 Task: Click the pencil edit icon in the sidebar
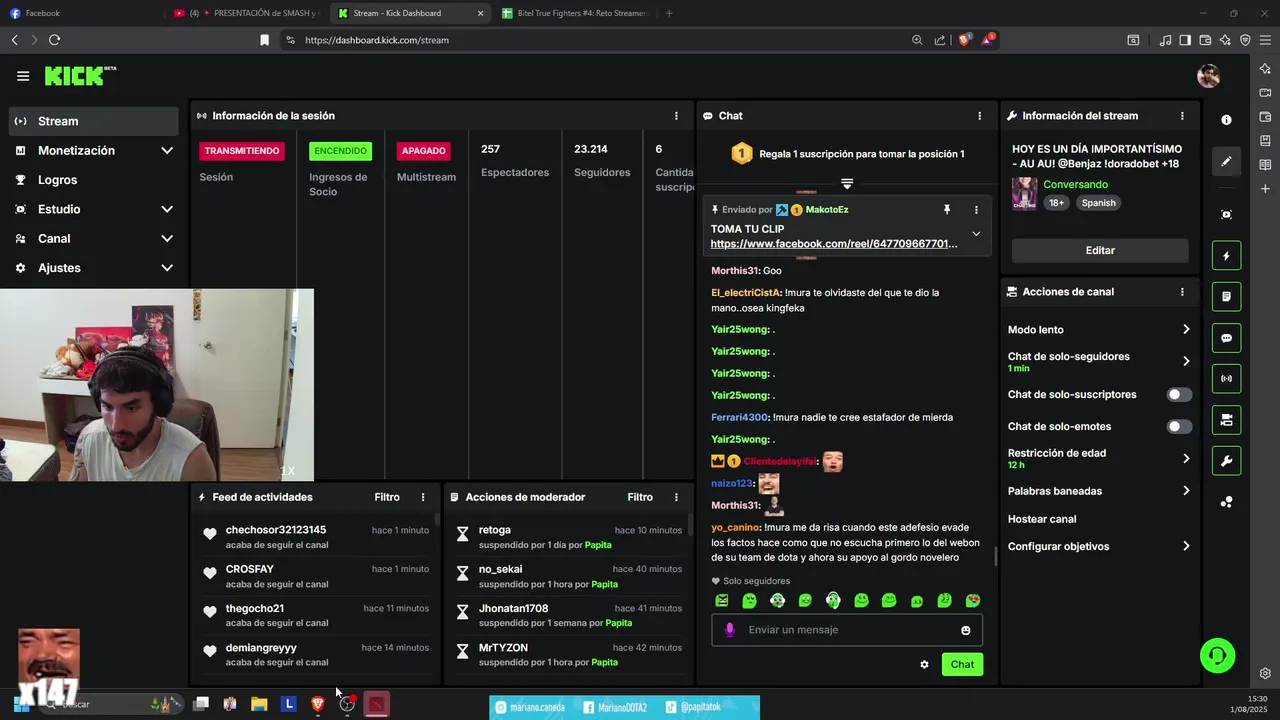point(1226,161)
